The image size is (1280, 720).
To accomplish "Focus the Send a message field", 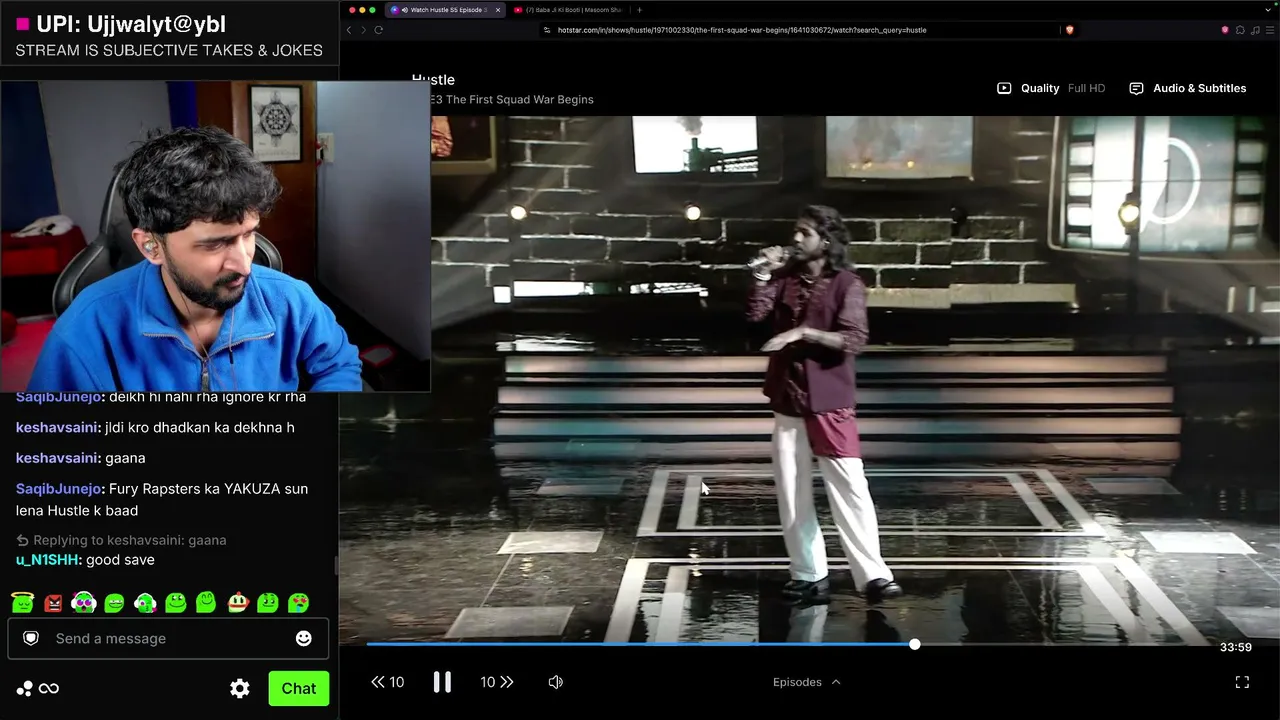I will tap(168, 638).
